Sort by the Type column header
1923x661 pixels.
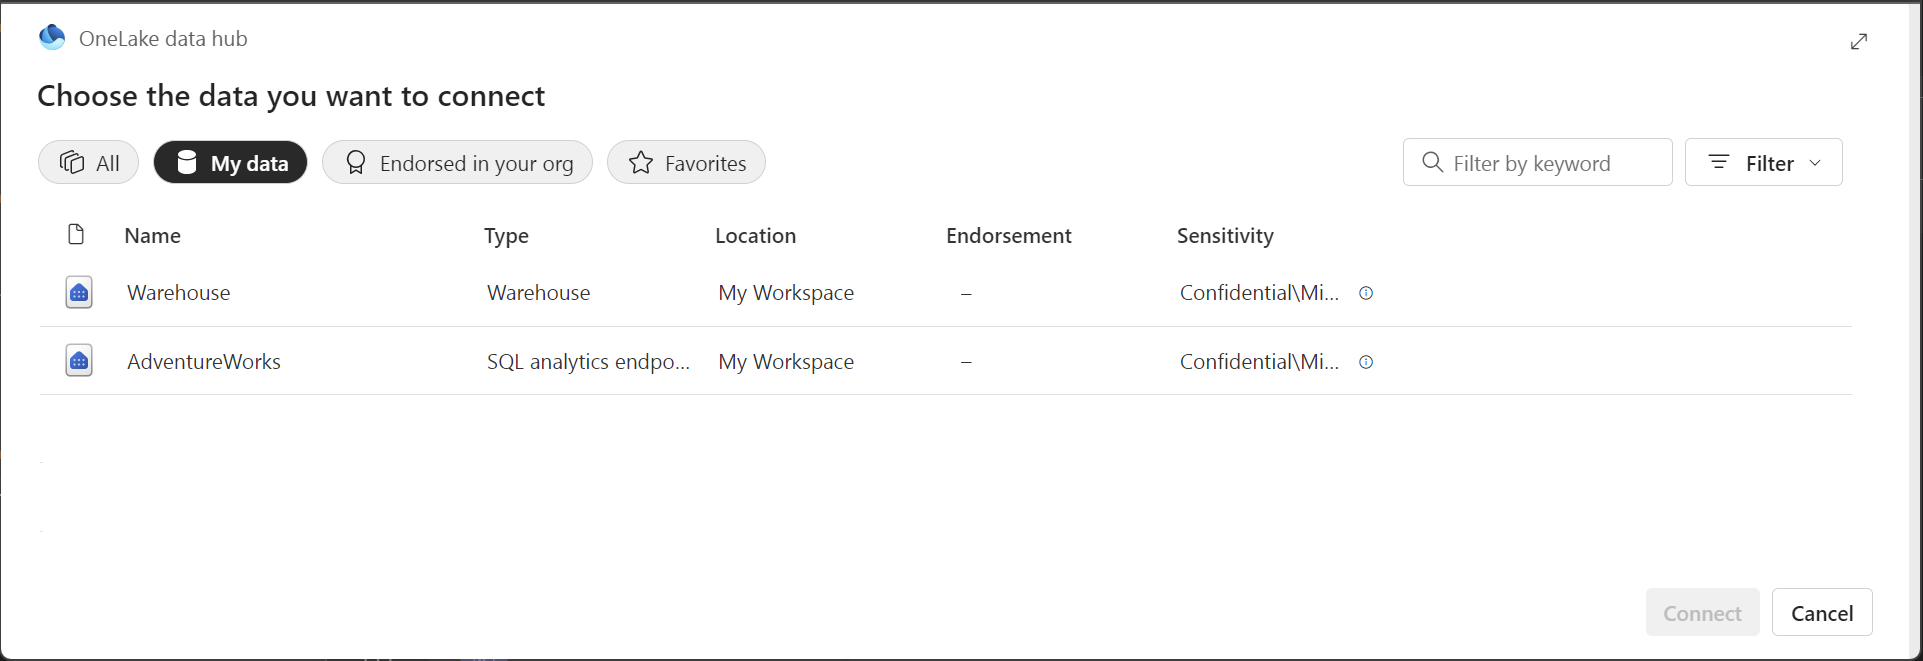(x=506, y=236)
